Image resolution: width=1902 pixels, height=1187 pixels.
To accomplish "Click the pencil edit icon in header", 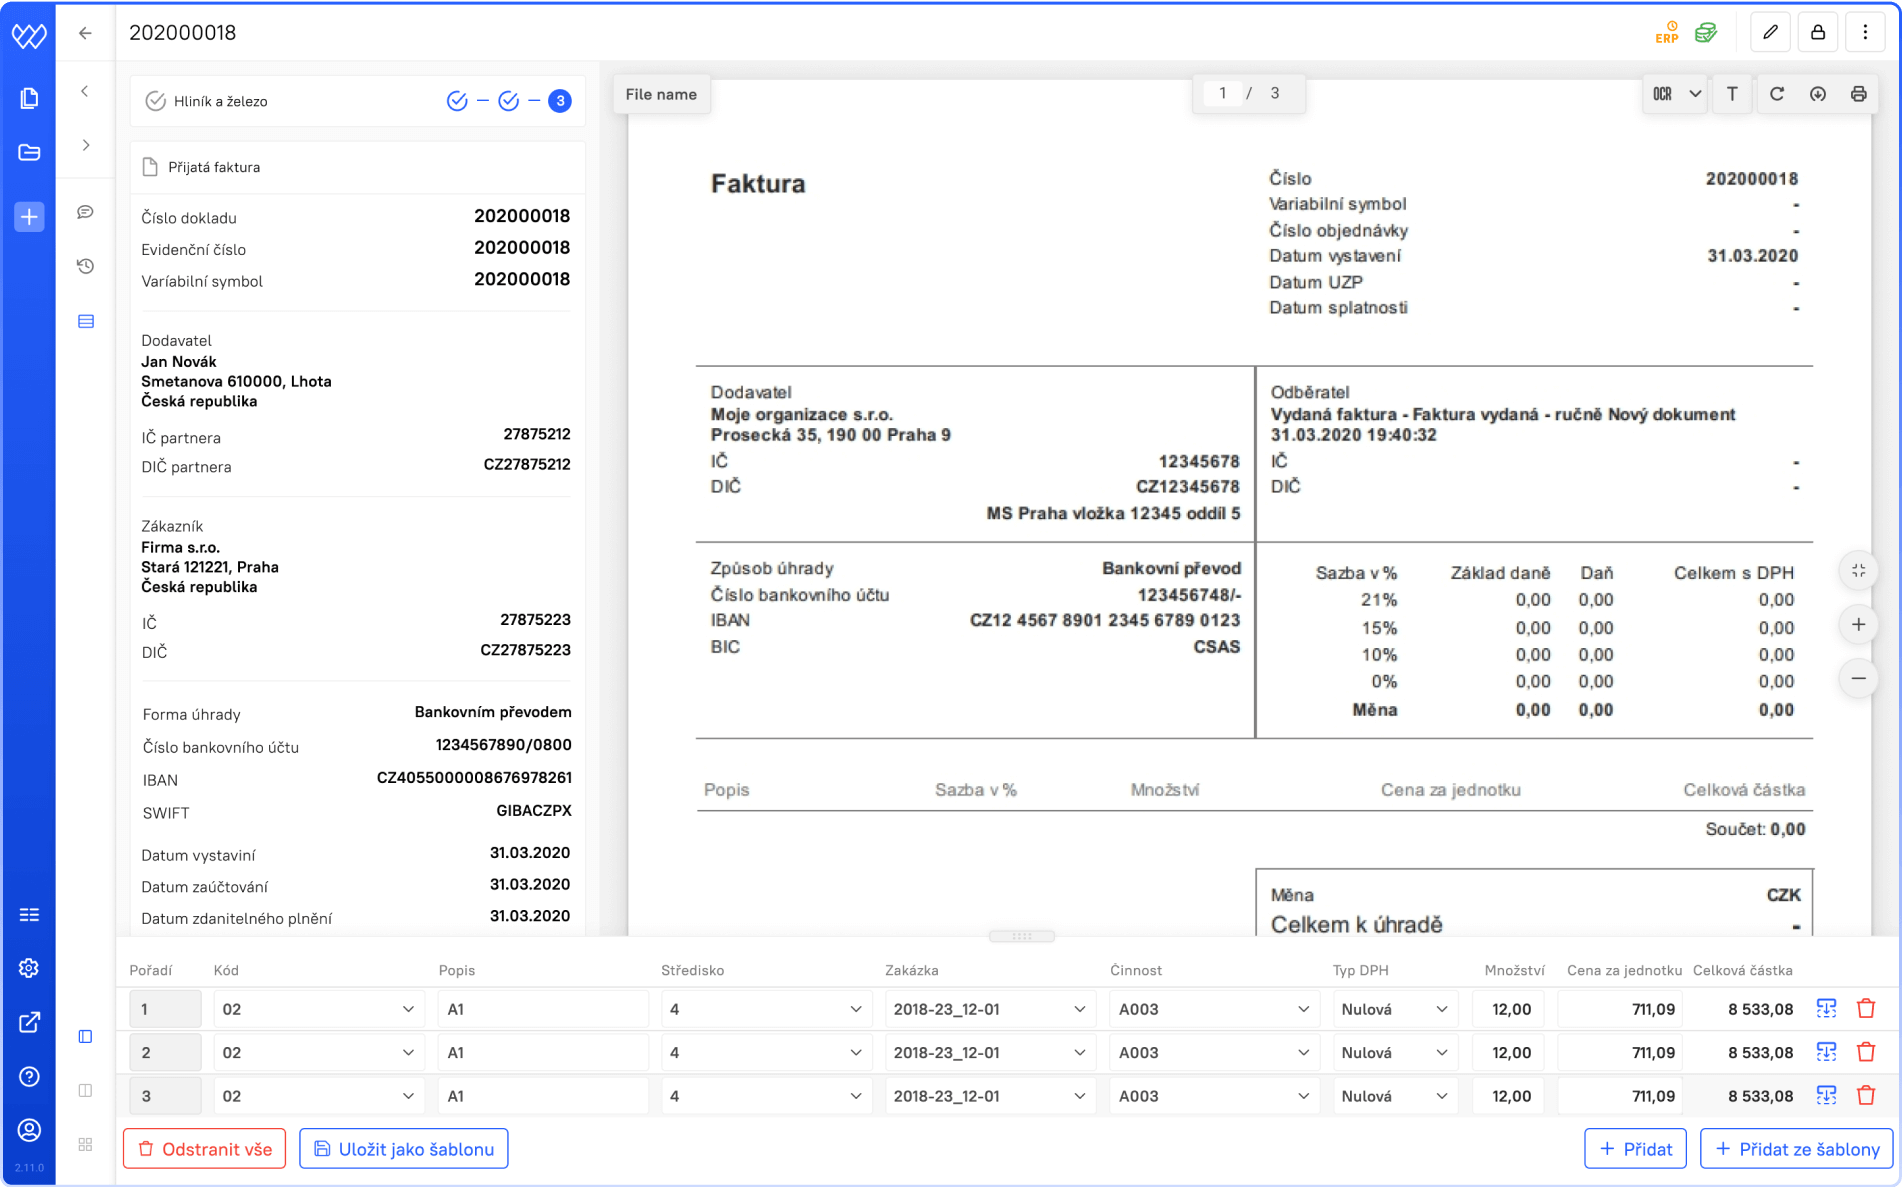I will click(x=1770, y=33).
